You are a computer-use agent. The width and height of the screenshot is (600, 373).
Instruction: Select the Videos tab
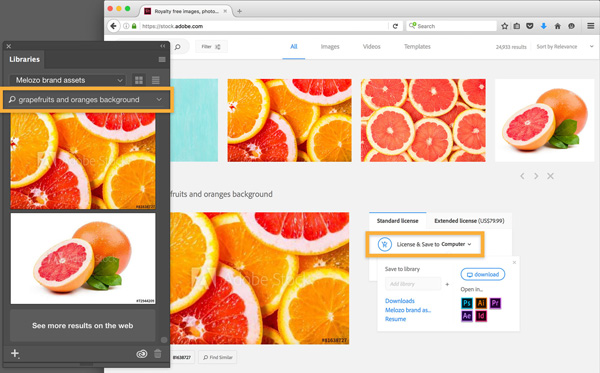[371, 47]
